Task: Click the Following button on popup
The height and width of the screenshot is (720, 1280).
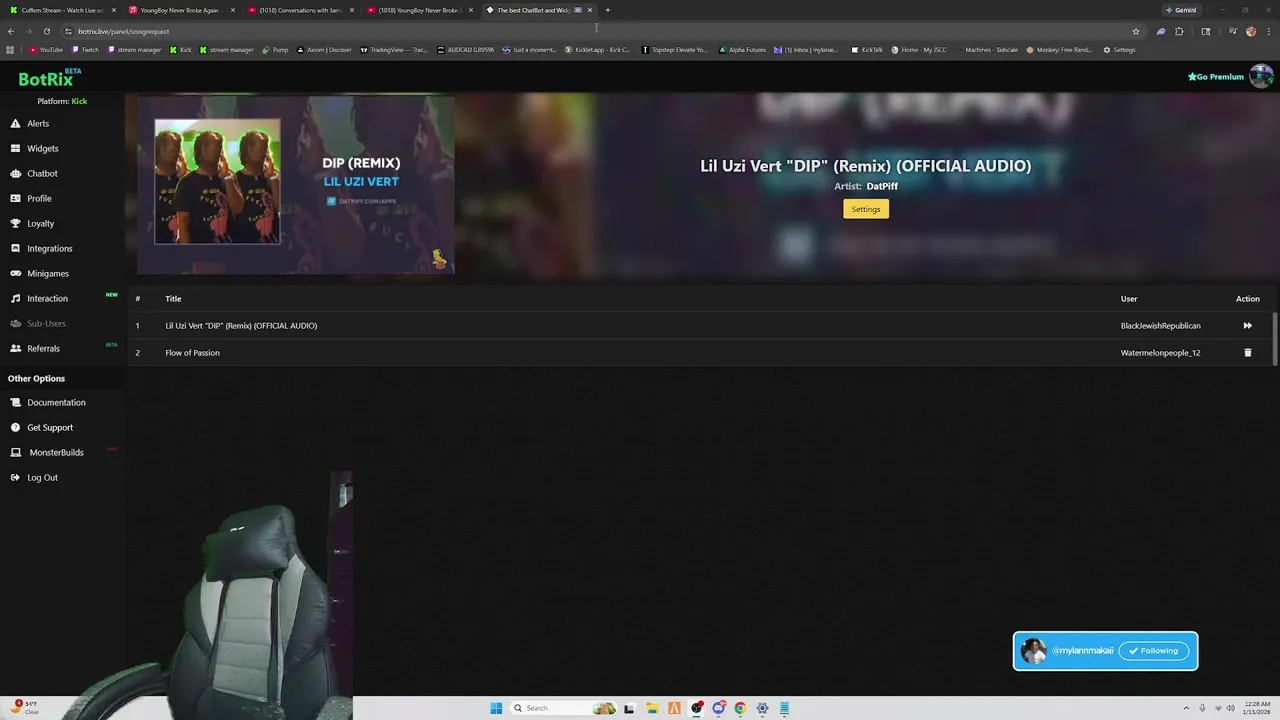Action: point(1153,650)
